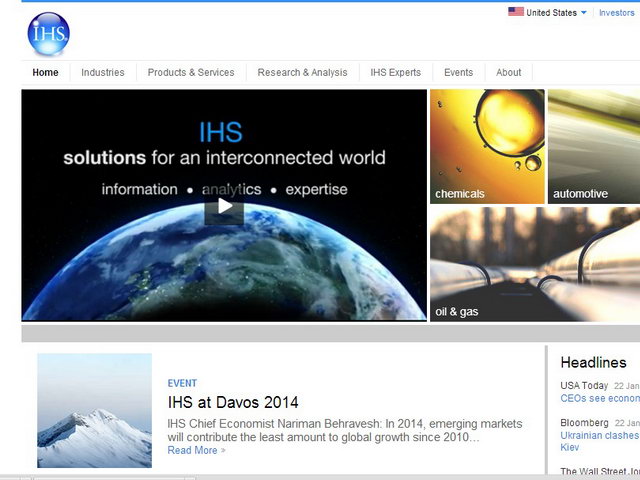Open the IHS at Davos 2014 headline
This screenshot has height=480, width=640.
click(233, 402)
